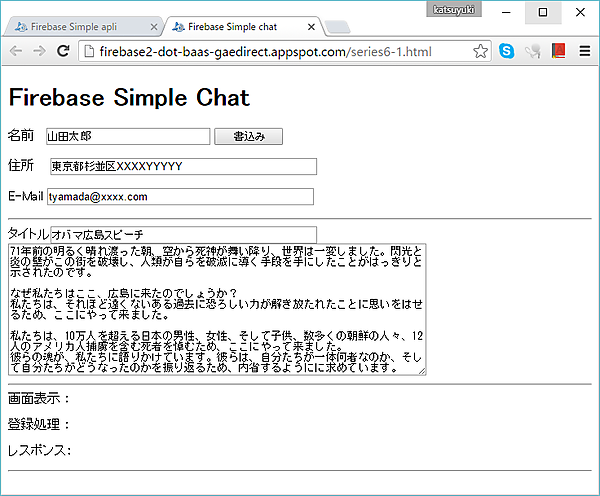This screenshot has height=496, width=600.
Task: Open the Chrome hamburger menu
Action: pos(585,51)
